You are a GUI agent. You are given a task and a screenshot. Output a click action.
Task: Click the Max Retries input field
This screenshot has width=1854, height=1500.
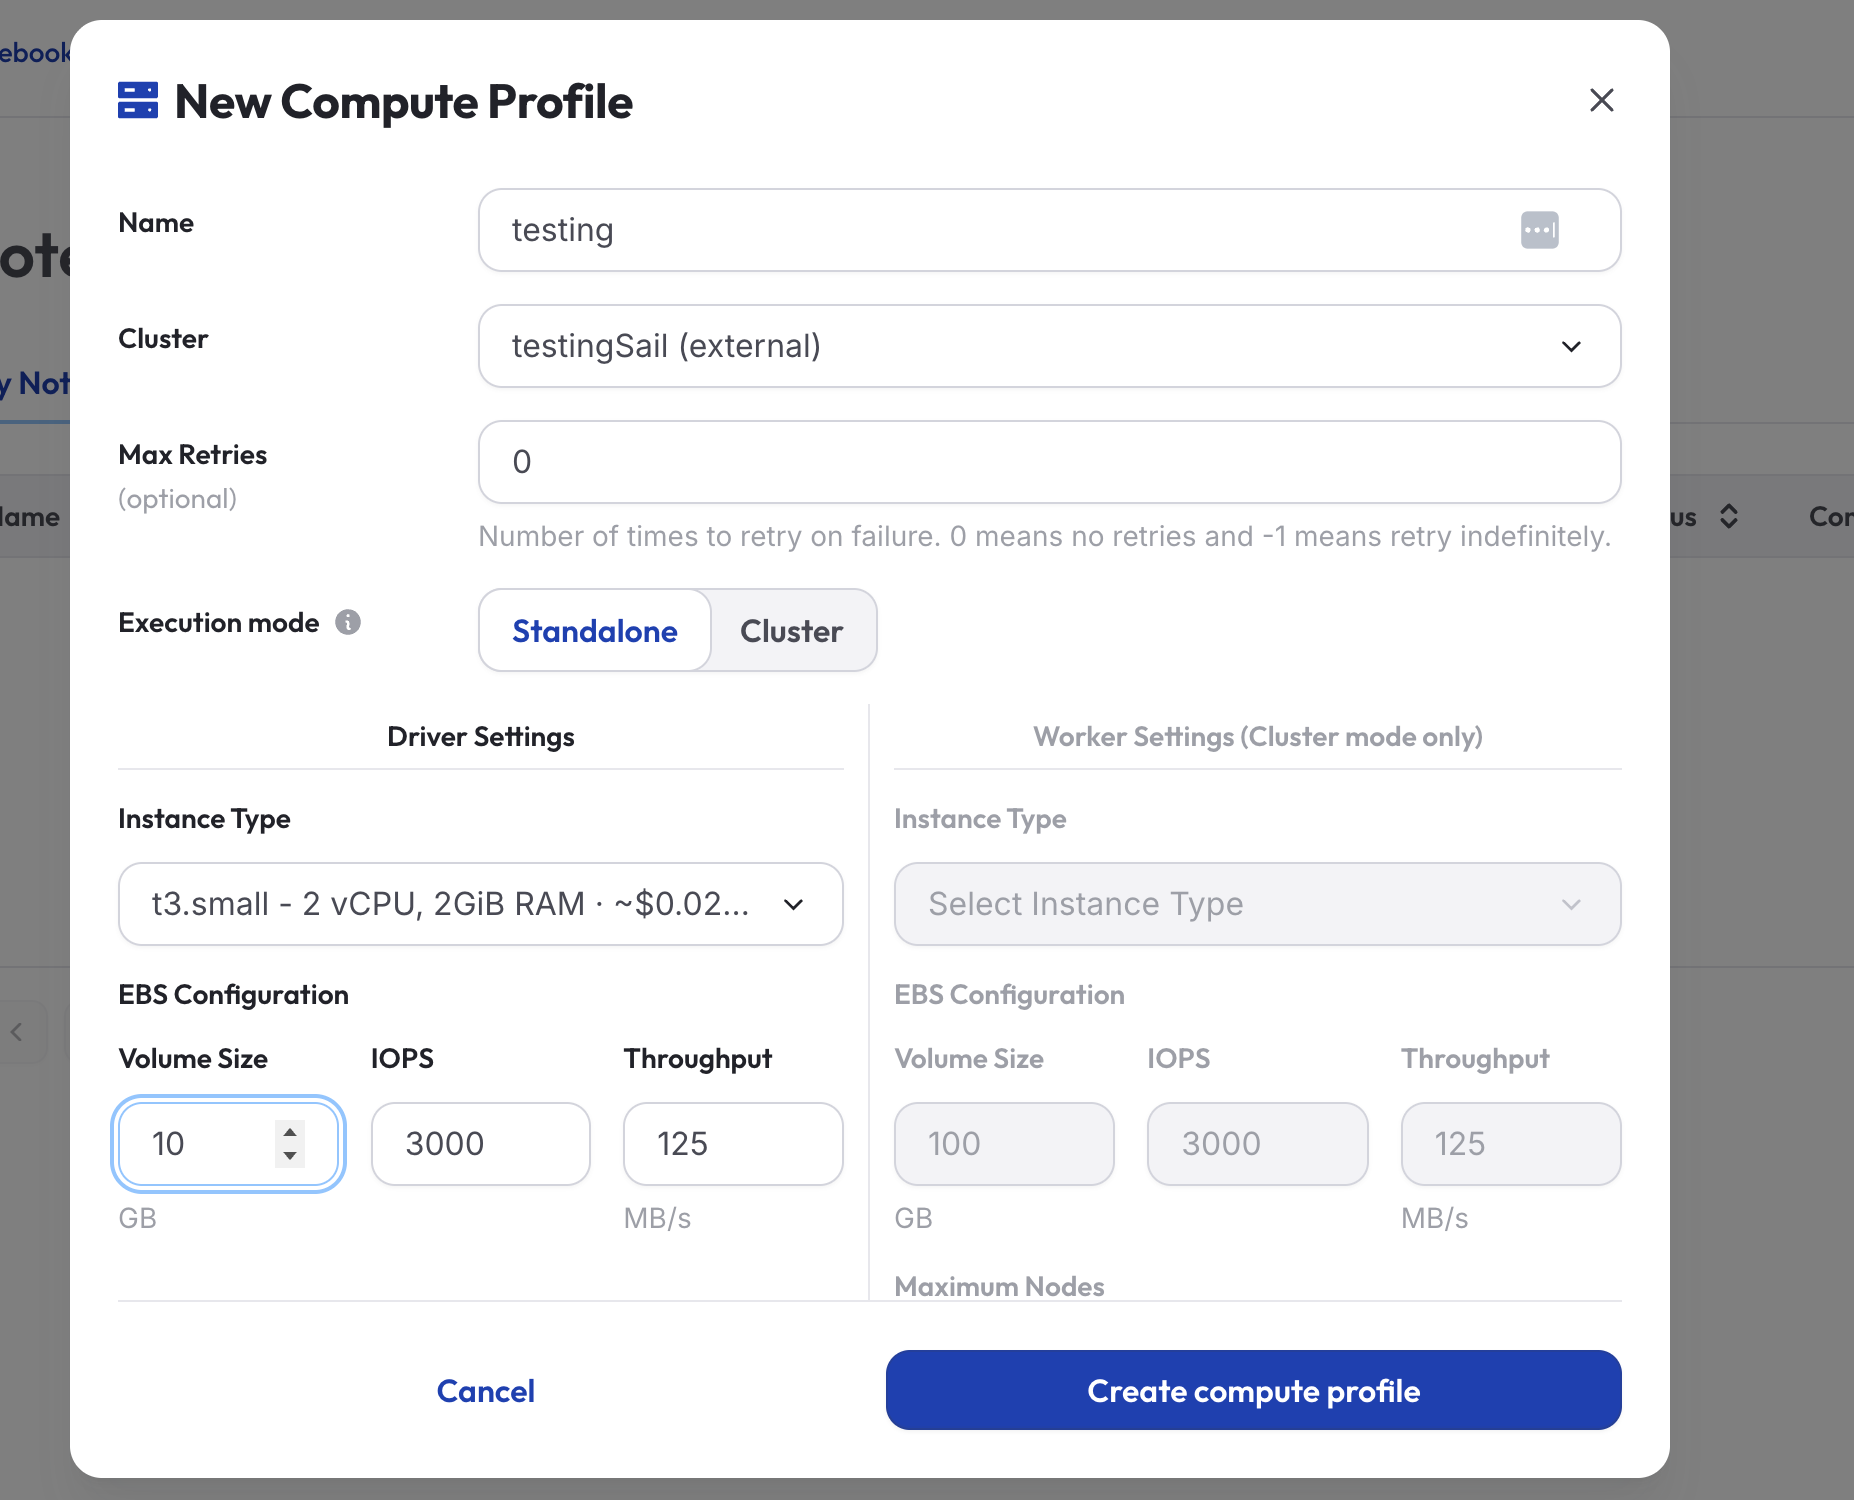point(1050,462)
